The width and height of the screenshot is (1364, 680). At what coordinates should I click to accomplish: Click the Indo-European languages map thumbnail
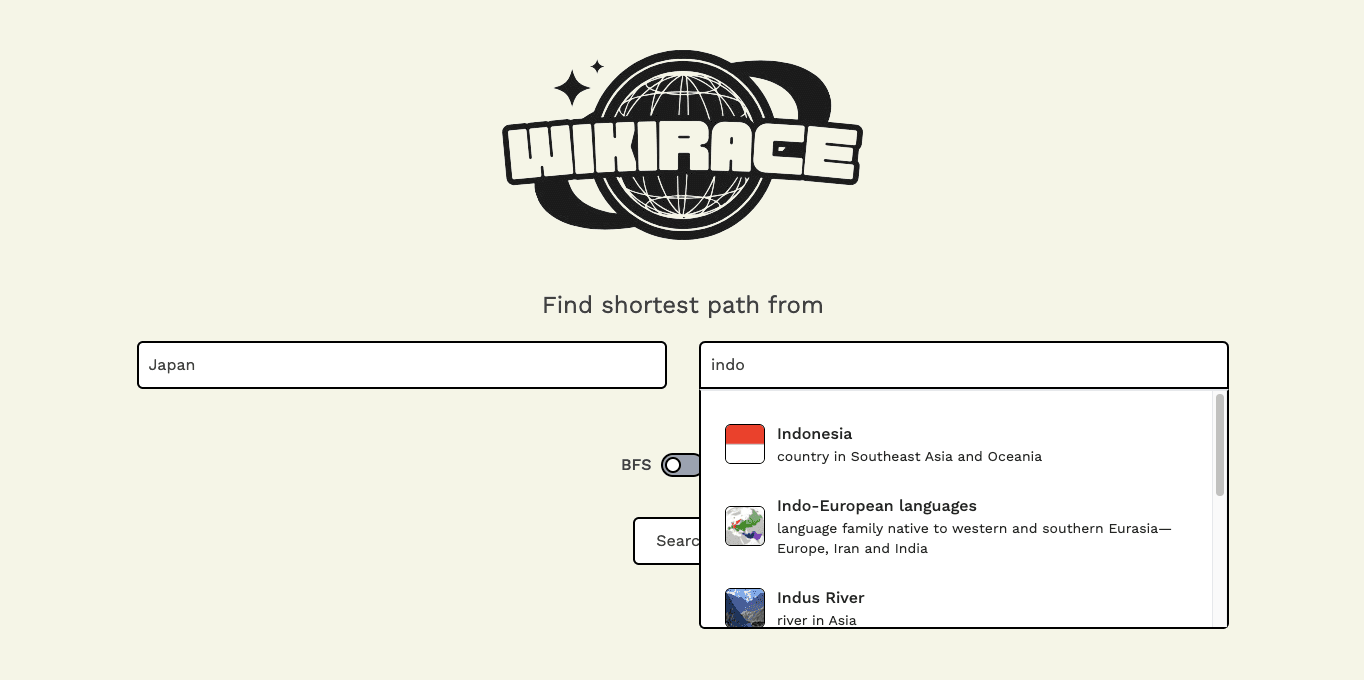coord(745,526)
